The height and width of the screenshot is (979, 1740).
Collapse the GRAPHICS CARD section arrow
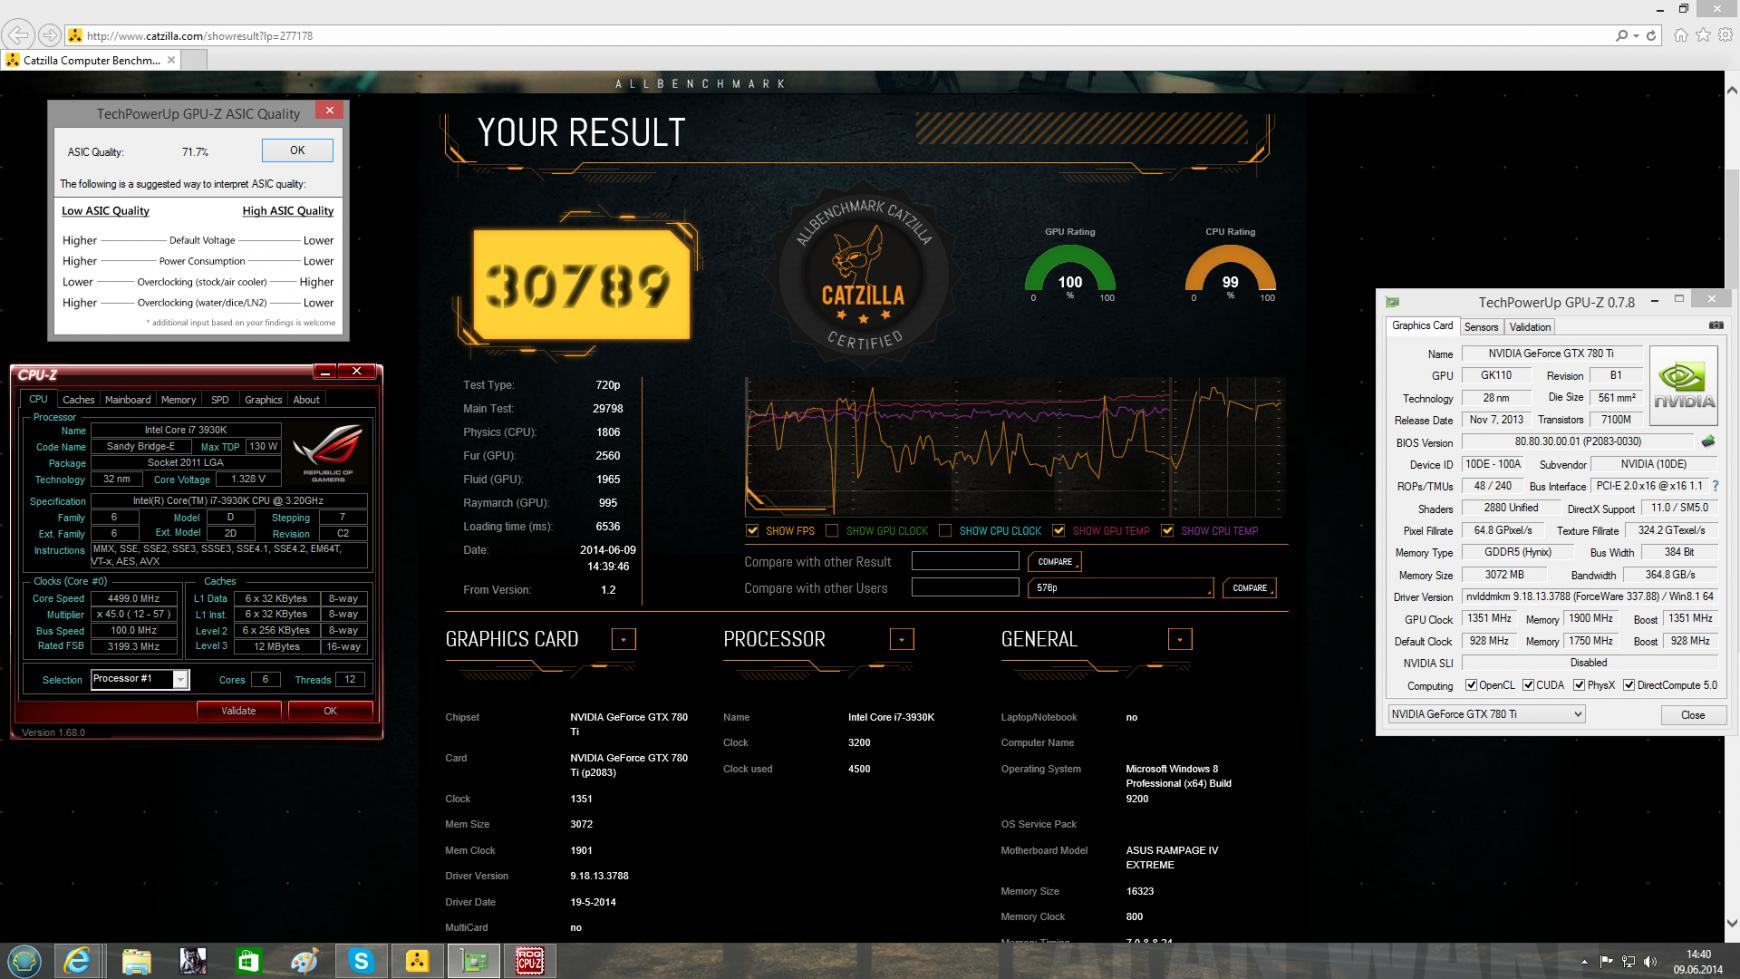[624, 639]
